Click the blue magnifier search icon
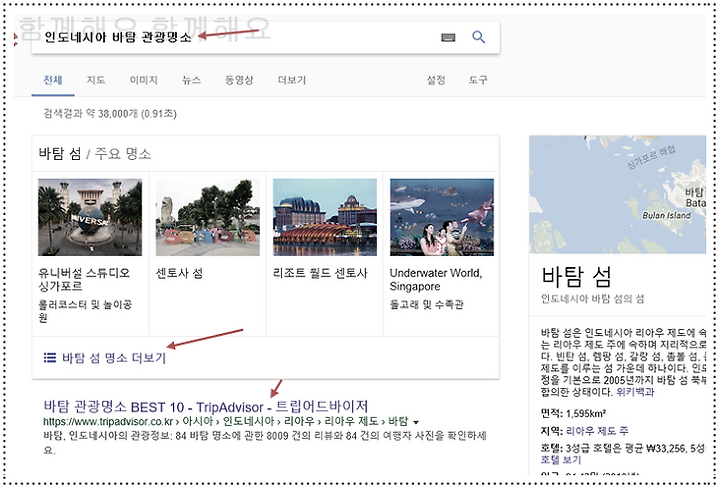This screenshot has width=720, height=489. tap(478, 37)
